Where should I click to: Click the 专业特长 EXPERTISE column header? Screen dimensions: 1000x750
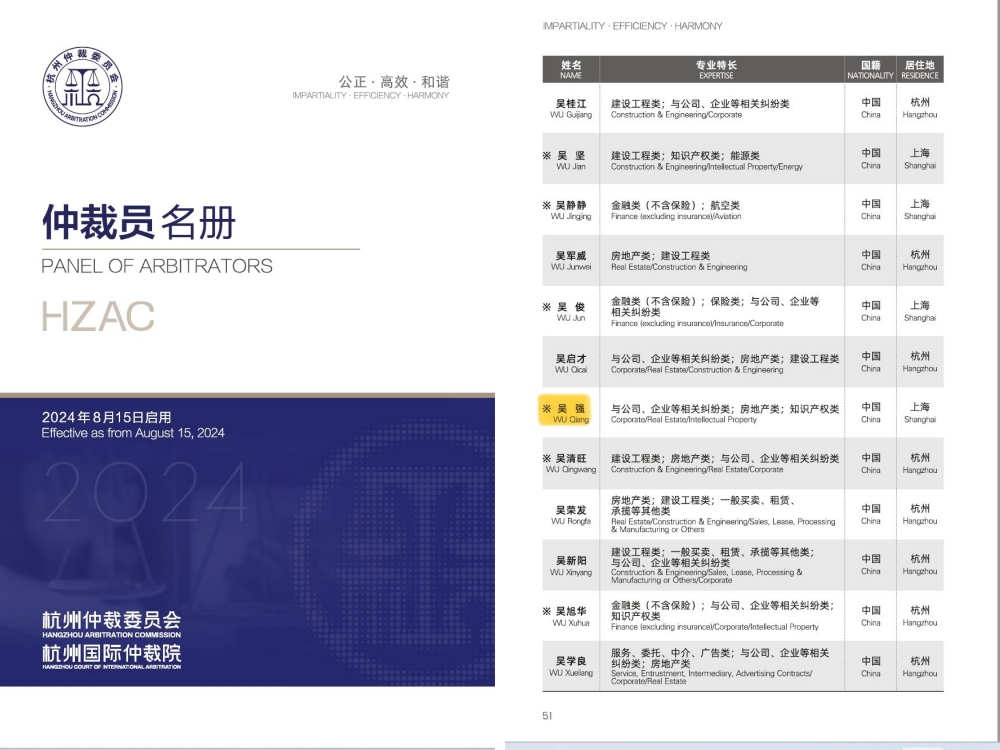716,70
